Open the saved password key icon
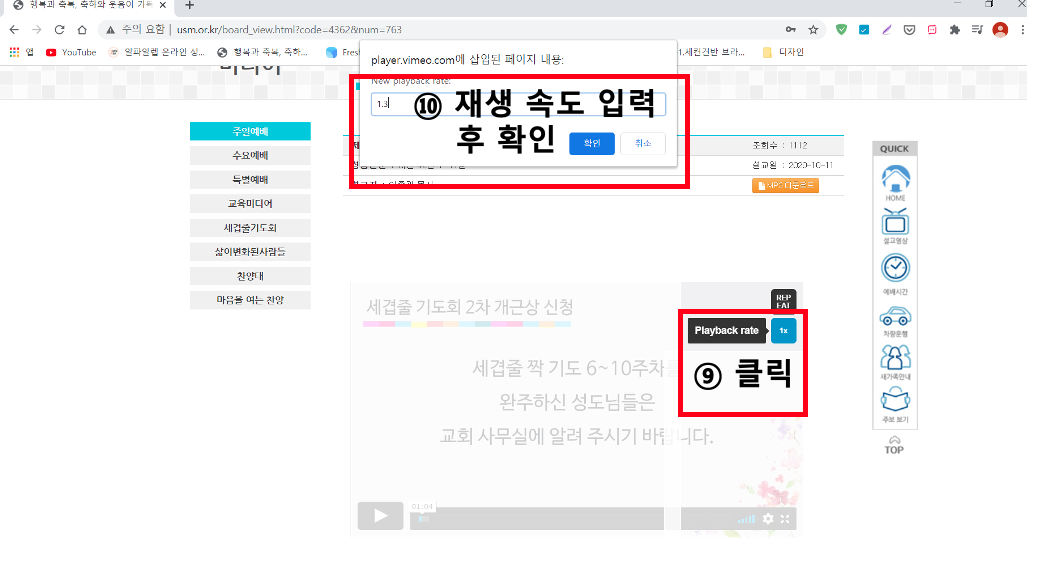The height and width of the screenshot is (582, 1038). point(790,30)
